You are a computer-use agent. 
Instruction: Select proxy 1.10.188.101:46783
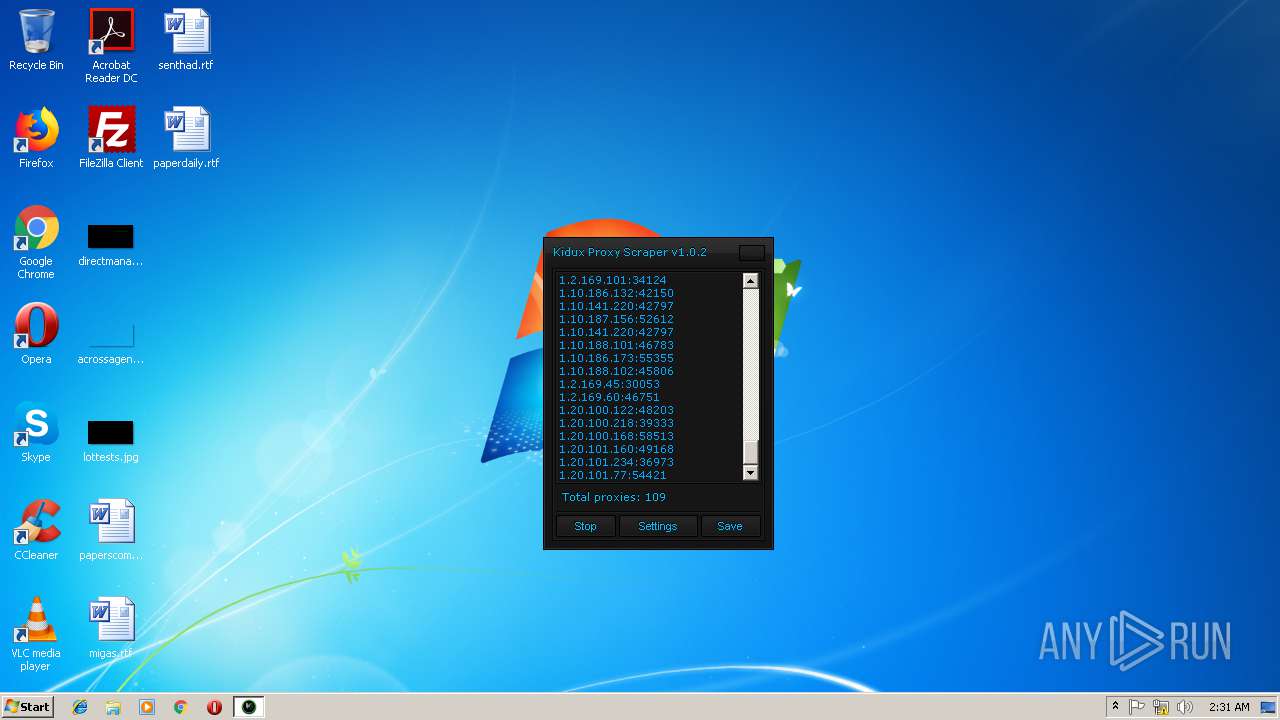[x=616, y=345]
